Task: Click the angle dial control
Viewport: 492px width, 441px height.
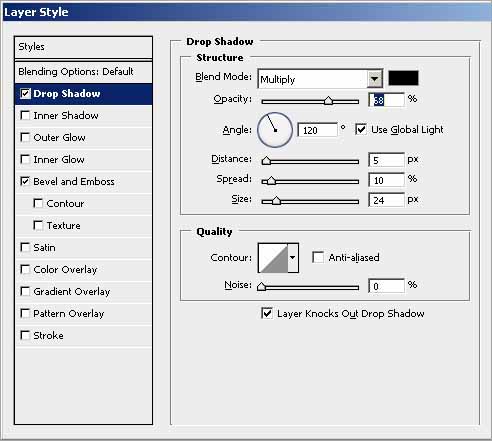Action: point(275,130)
